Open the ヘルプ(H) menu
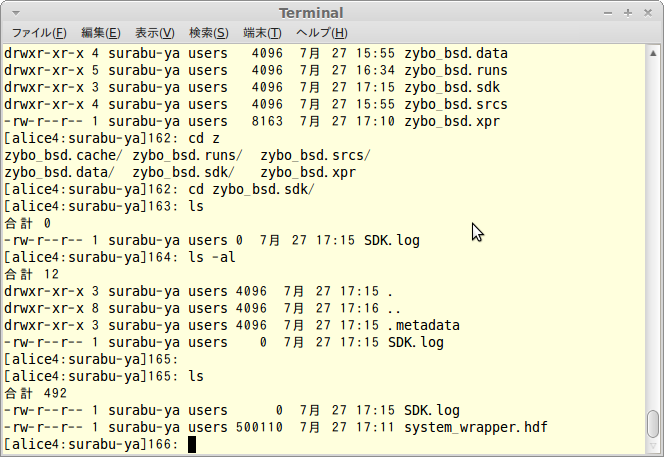664x457 pixels. point(322,33)
